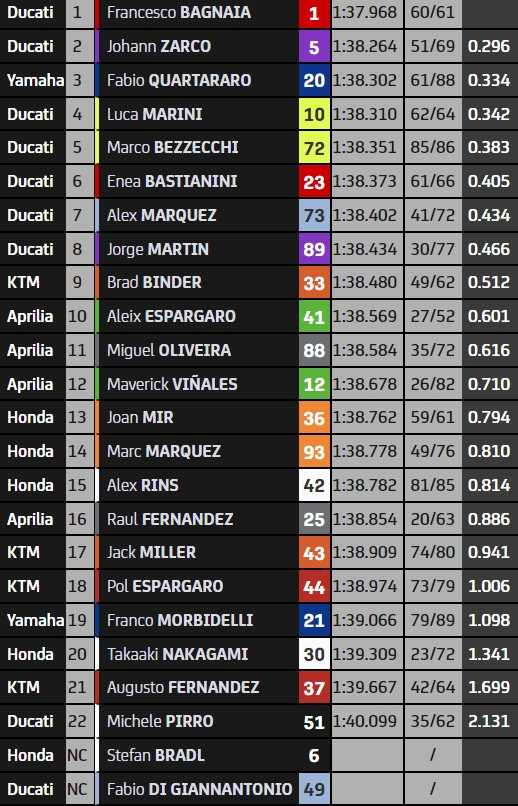Click the yellow number 72 badge
The image size is (518, 806).
(314, 148)
